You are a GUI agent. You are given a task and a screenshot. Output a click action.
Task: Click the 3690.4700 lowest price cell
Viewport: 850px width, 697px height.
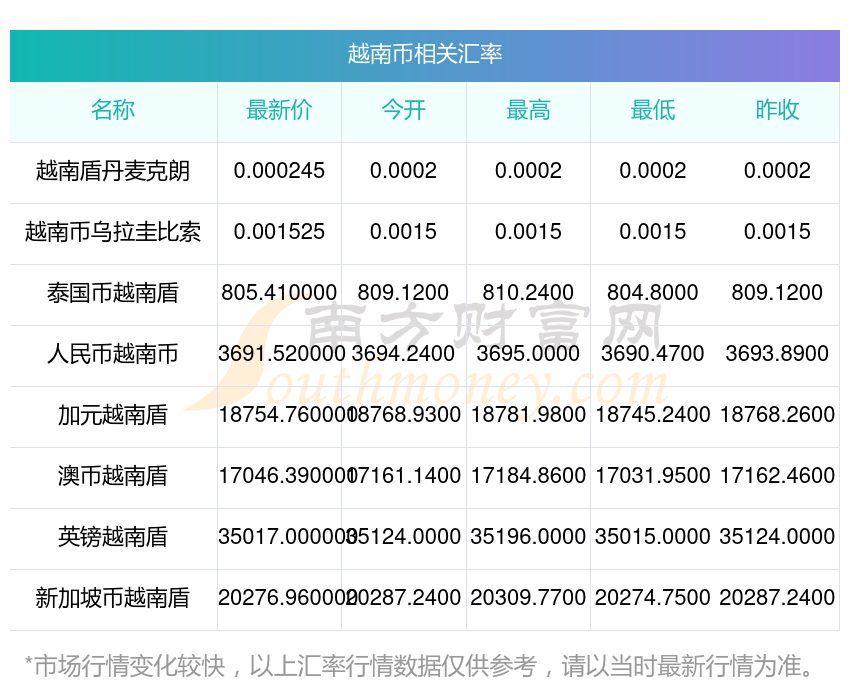(x=652, y=354)
